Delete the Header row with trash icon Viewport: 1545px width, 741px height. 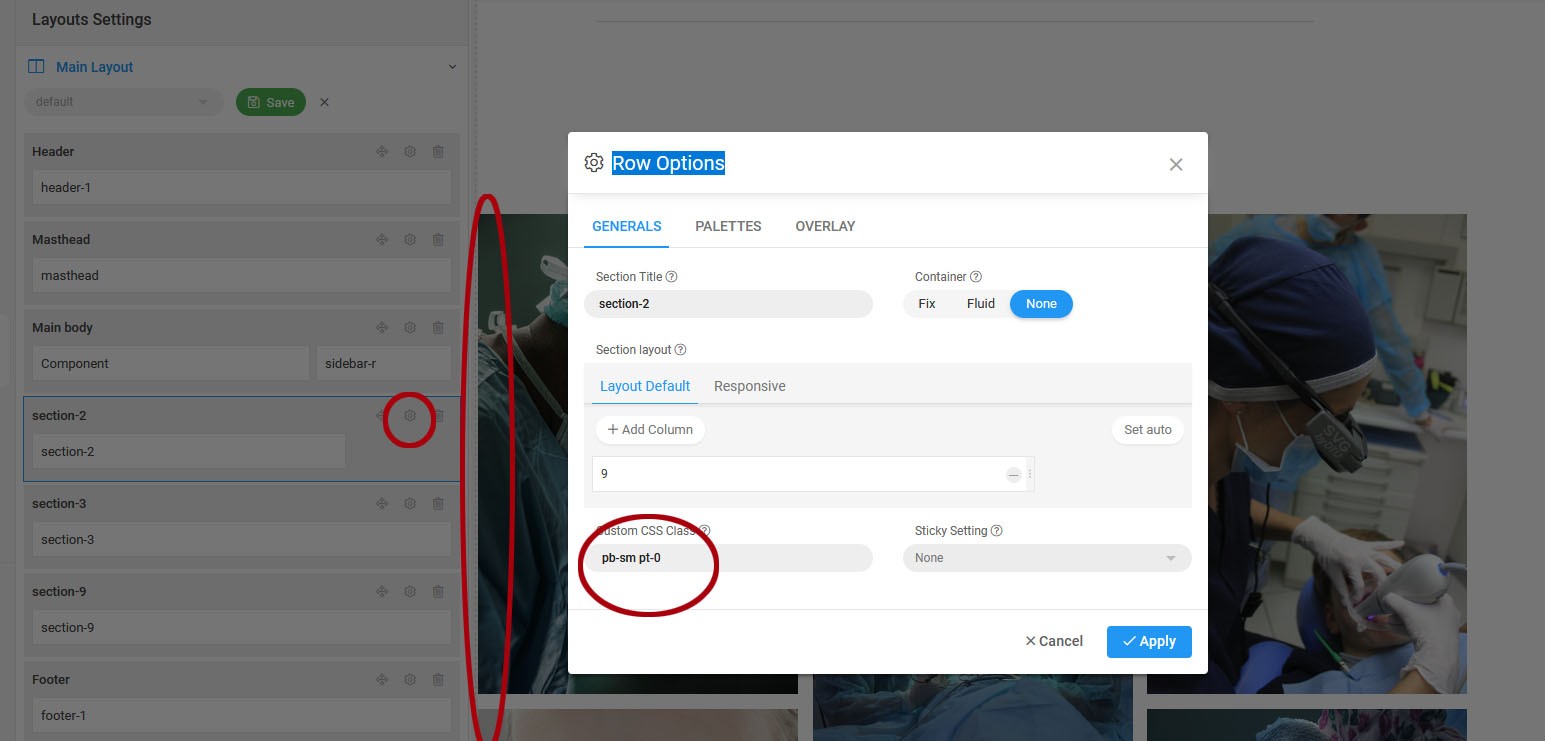[438, 152]
